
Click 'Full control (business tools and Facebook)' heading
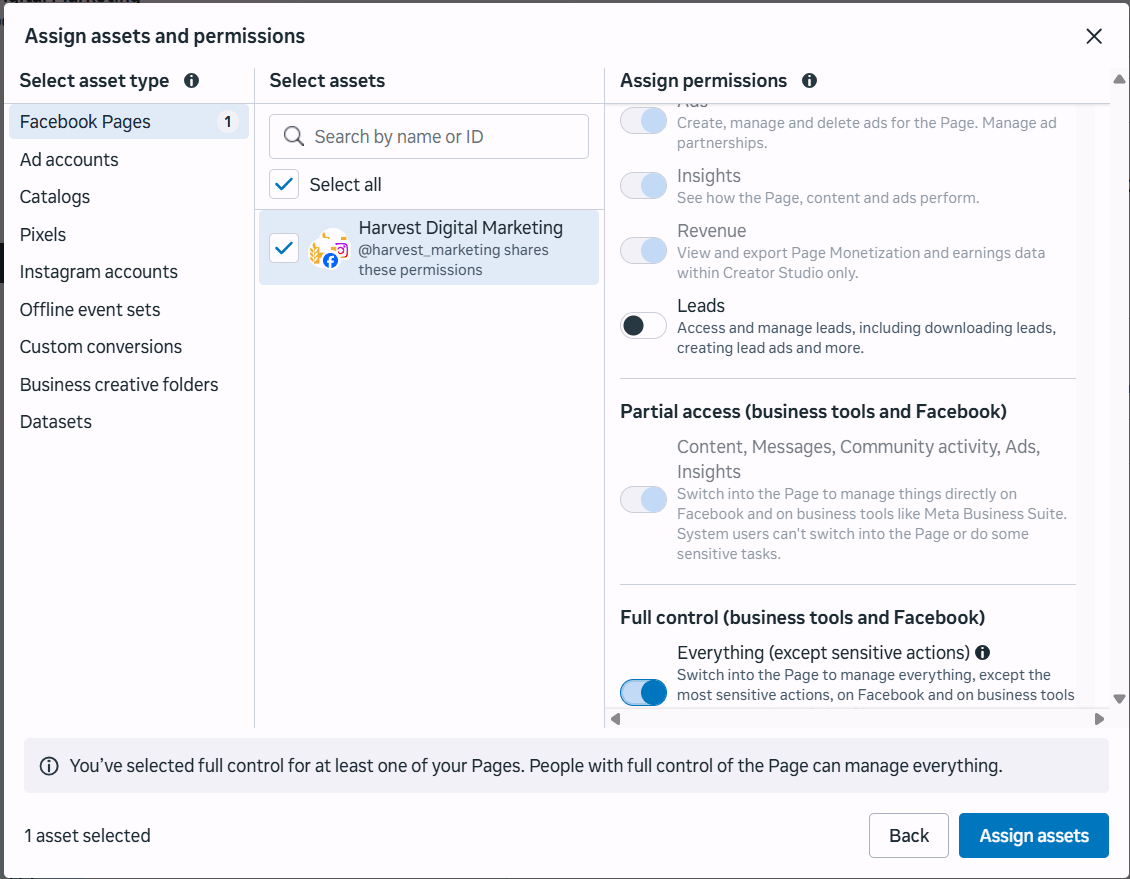pos(802,618)
